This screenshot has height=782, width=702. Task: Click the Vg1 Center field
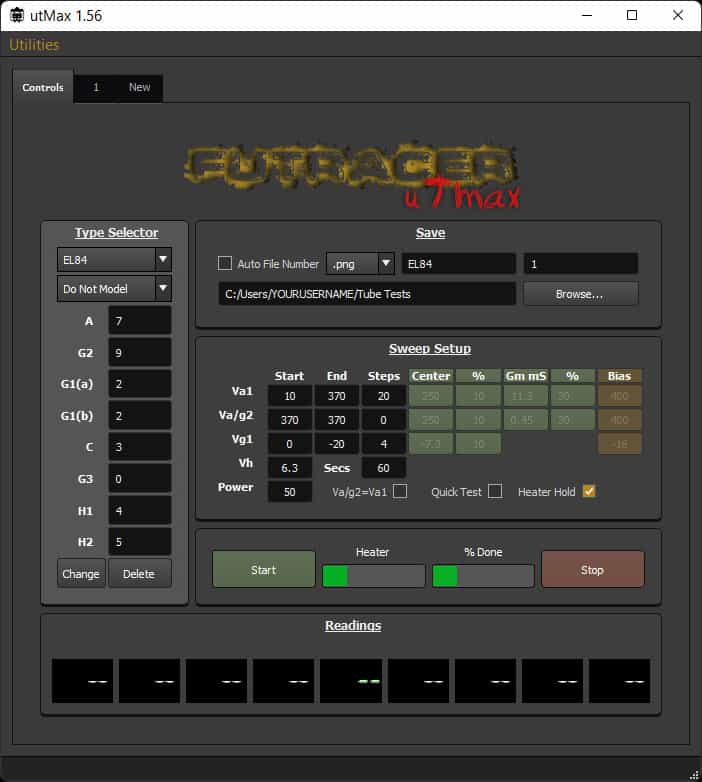[431, 444]
